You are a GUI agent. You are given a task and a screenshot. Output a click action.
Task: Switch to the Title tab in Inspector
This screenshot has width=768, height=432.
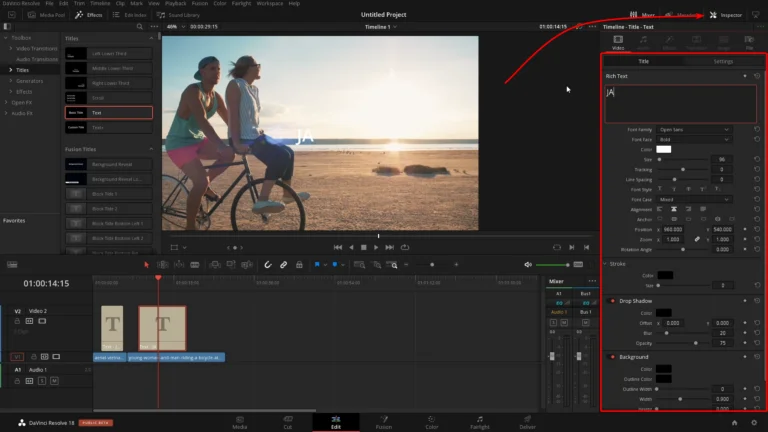[x=644, y=61]
